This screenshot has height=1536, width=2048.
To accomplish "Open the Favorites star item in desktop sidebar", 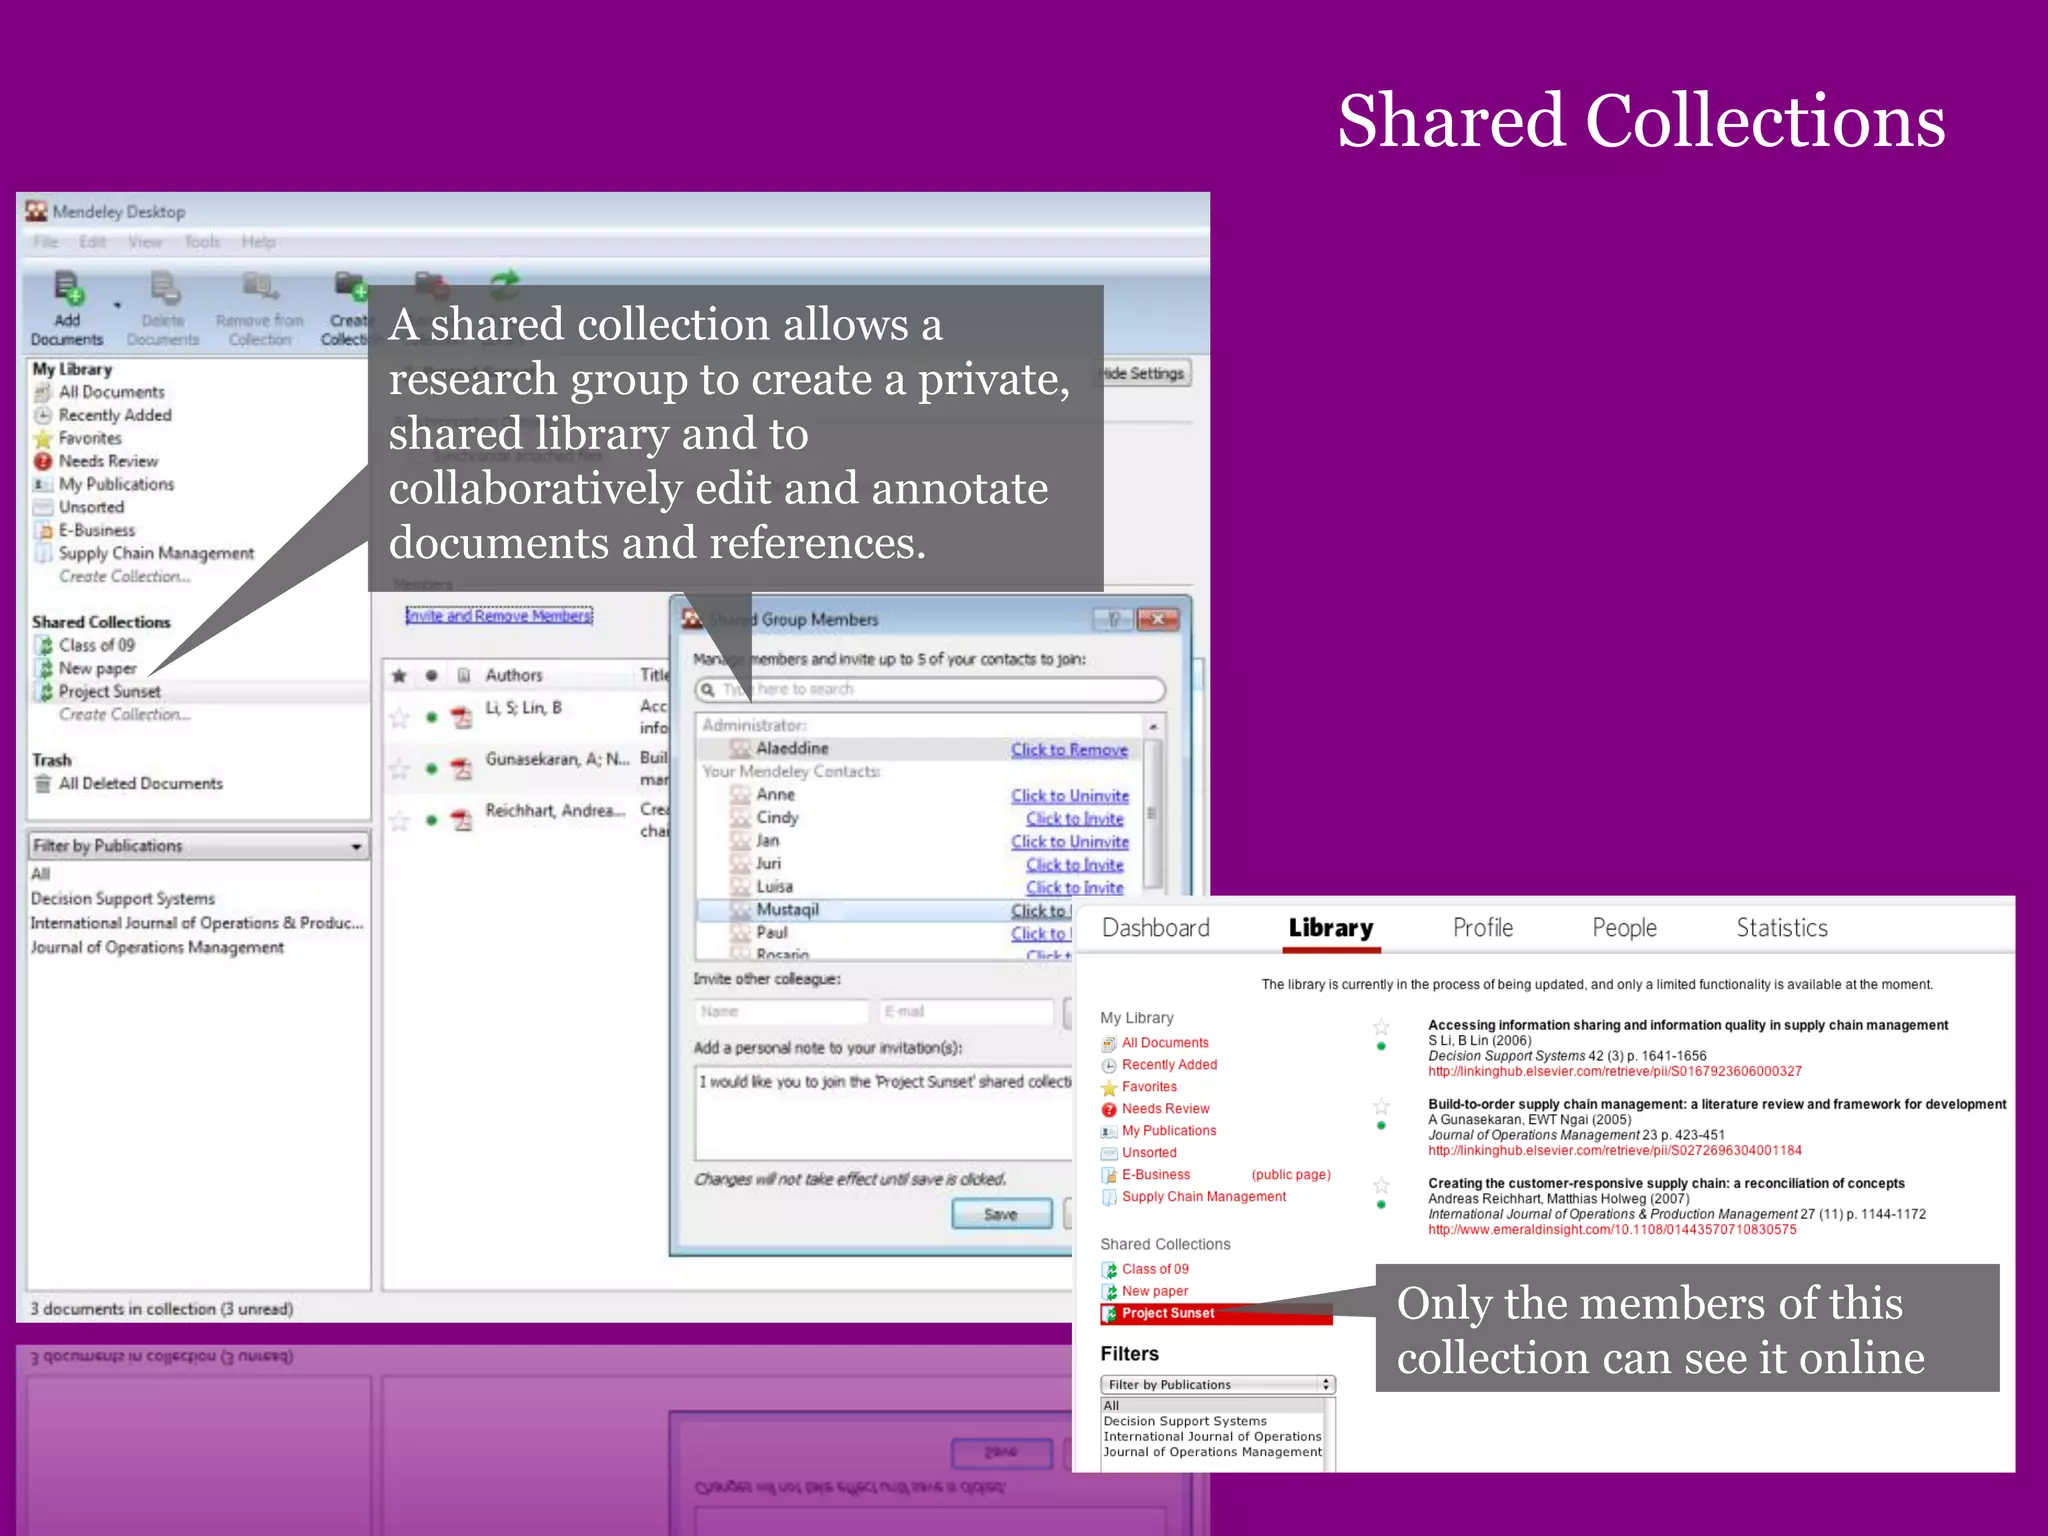I will coord(89,438).
